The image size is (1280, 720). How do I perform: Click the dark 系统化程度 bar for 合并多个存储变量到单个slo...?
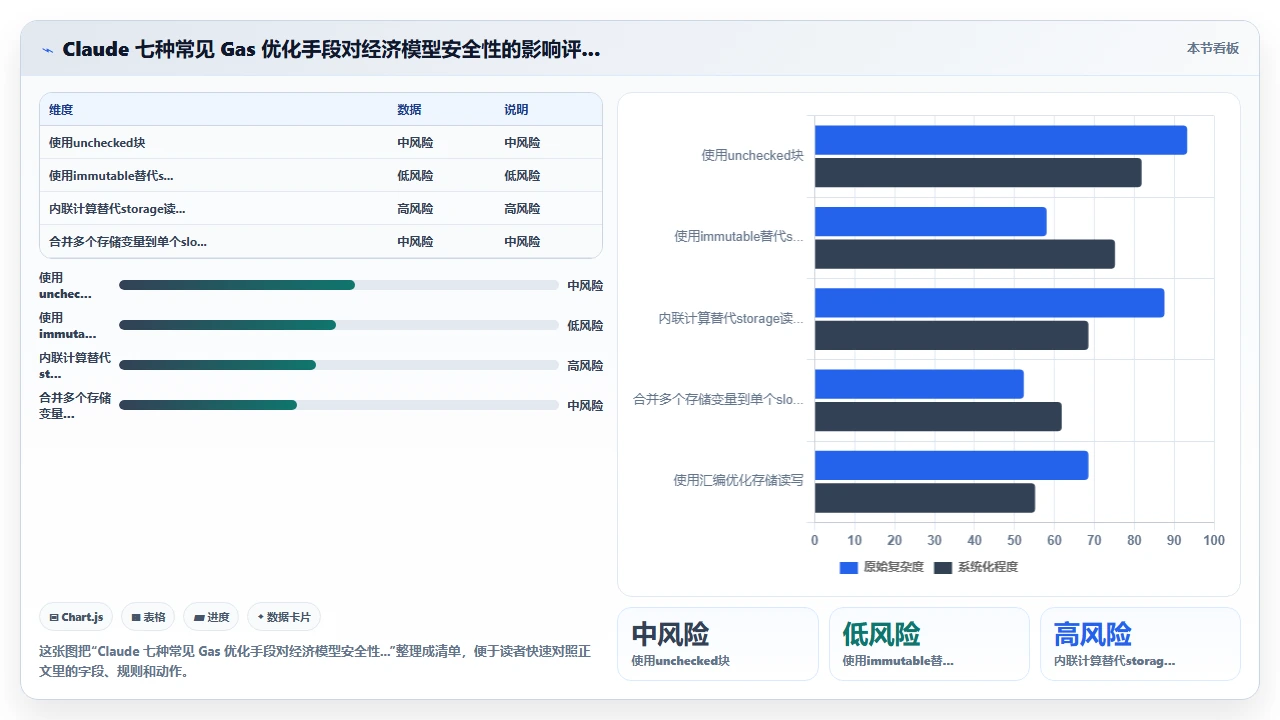tap(938, 417)
